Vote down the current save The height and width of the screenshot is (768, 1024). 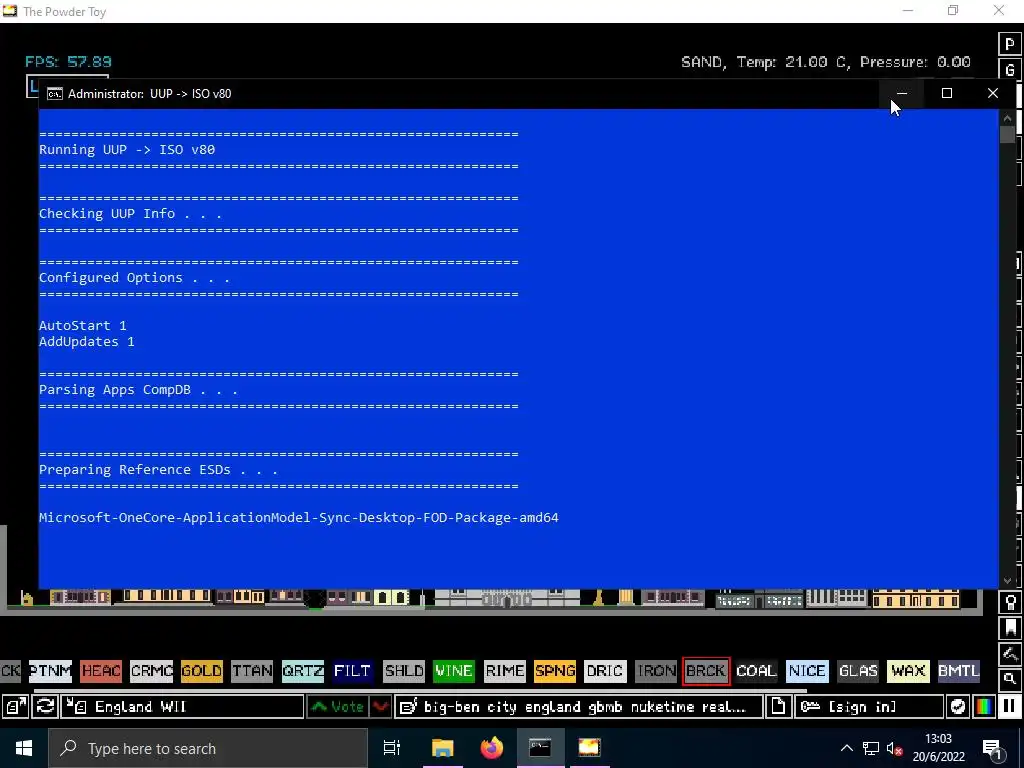[x=381, y=707]
